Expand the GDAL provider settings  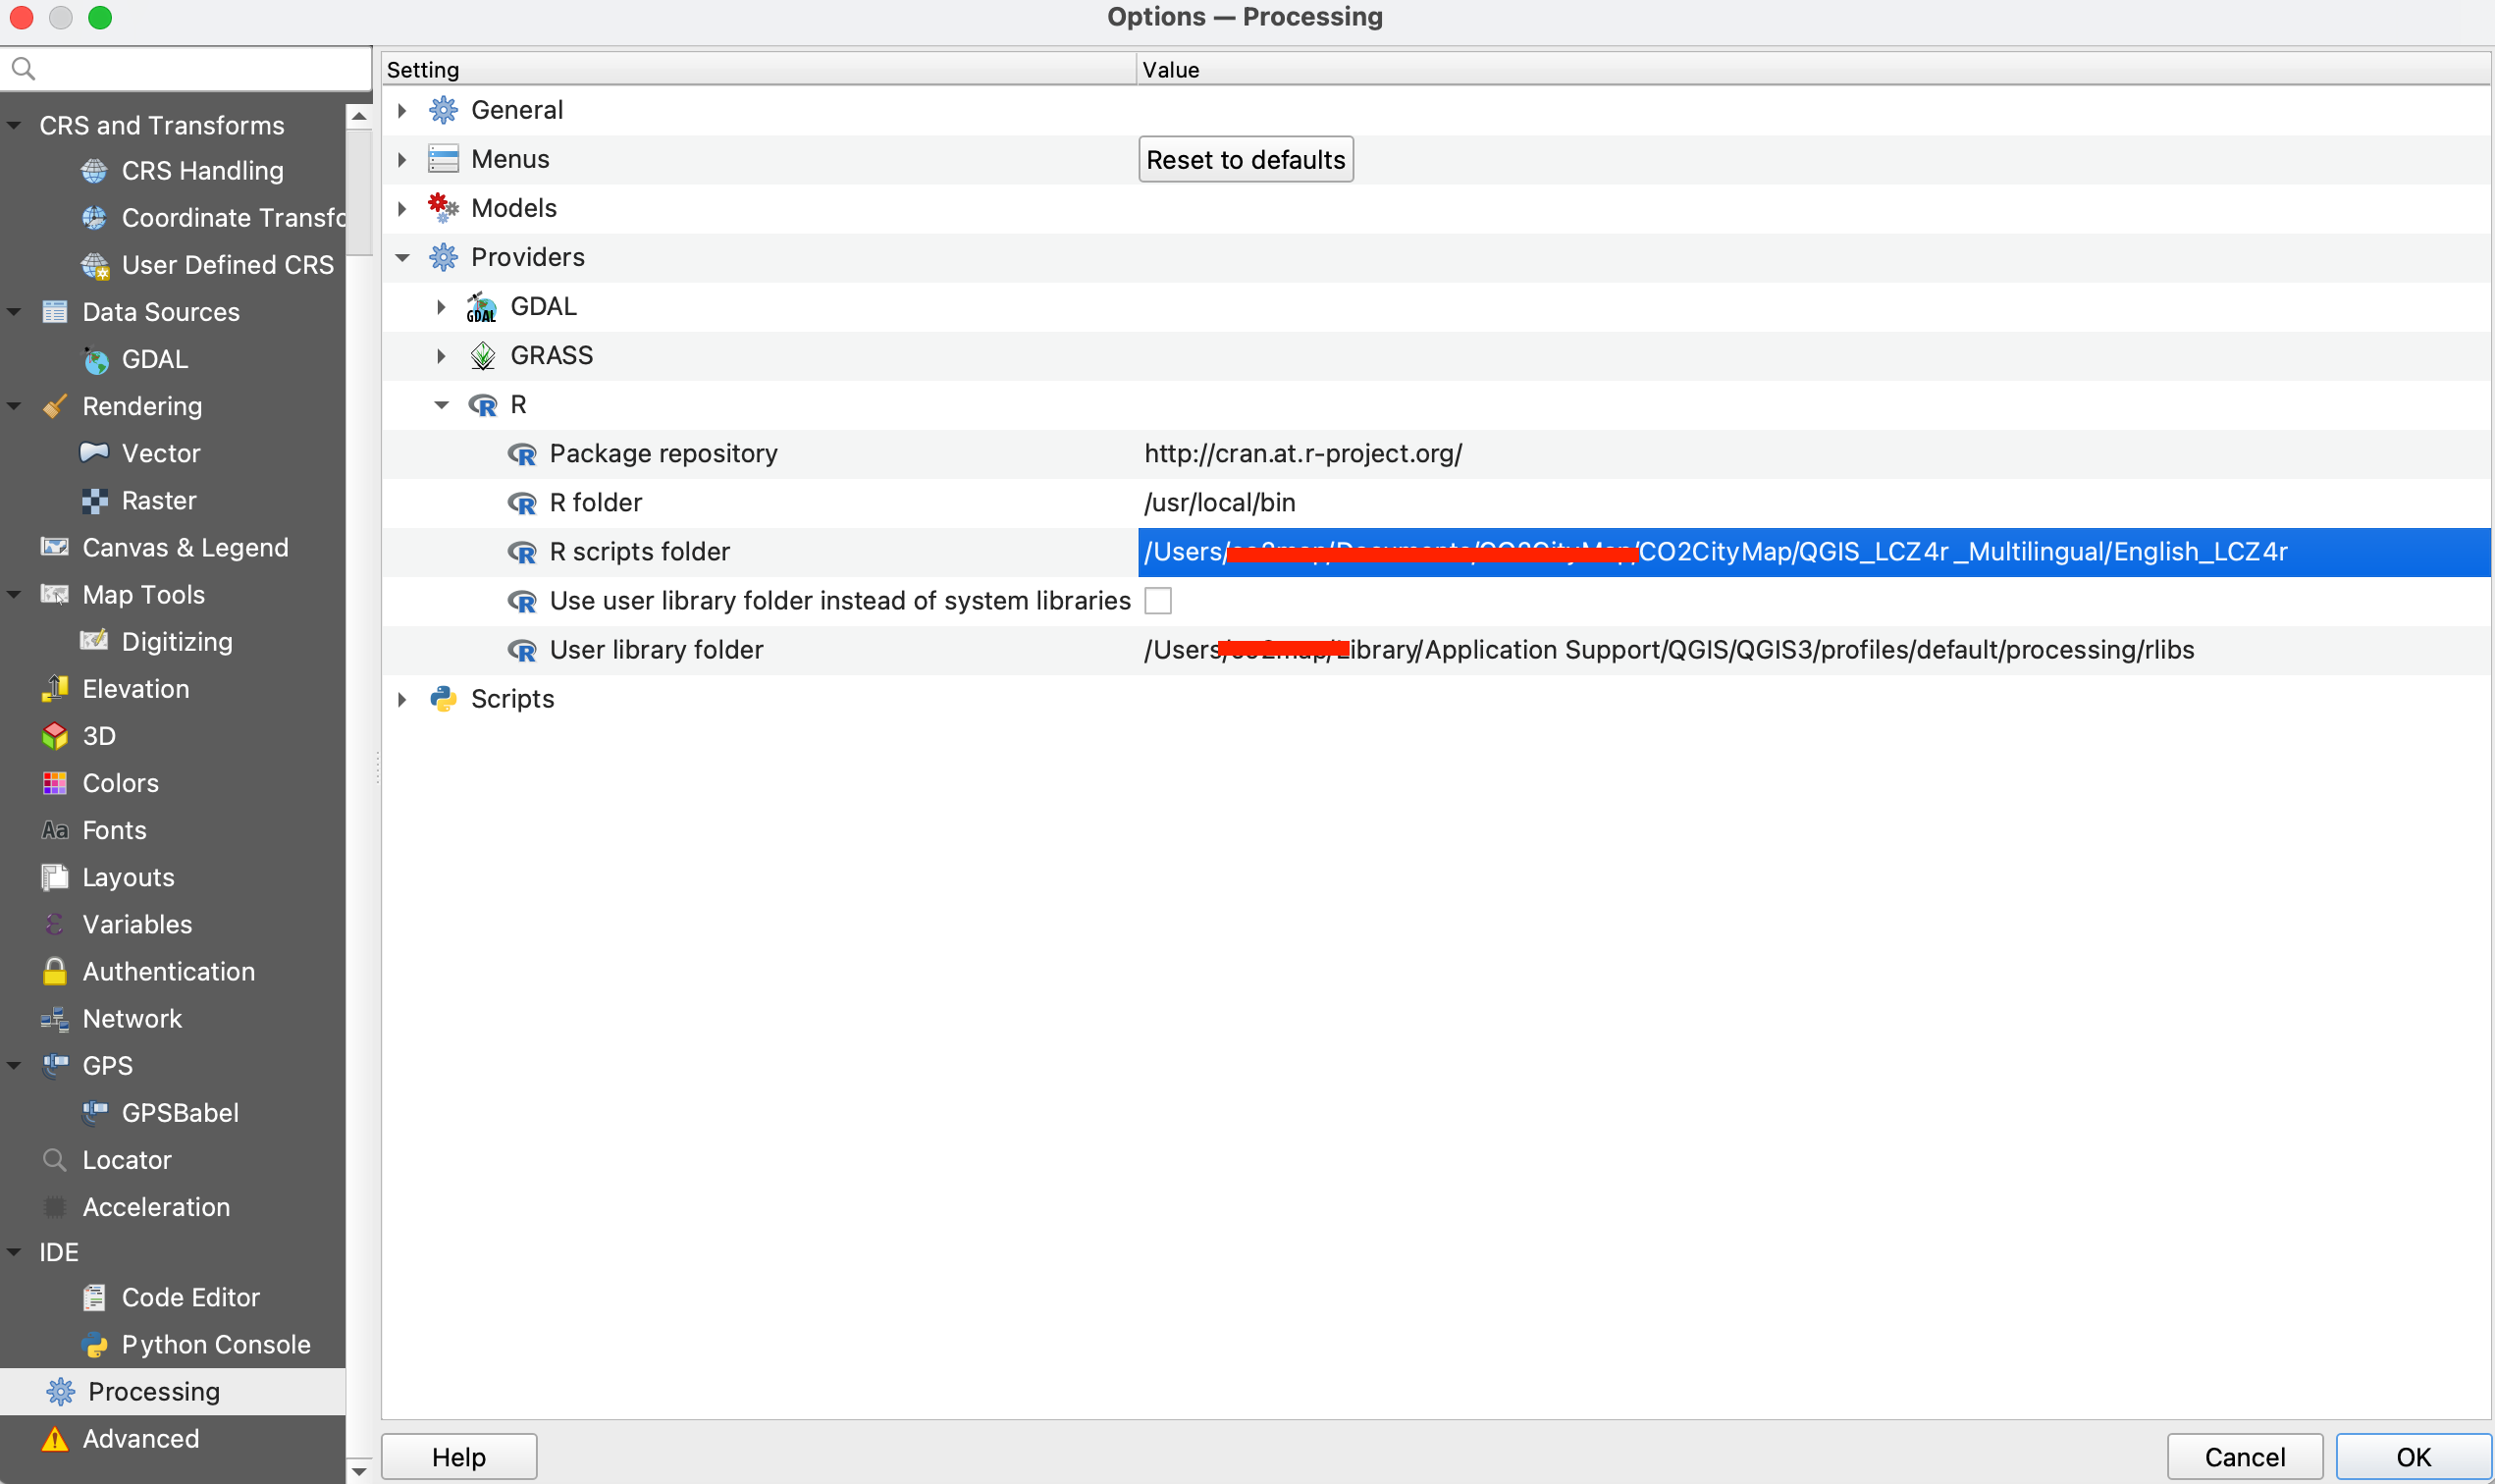[440, 306]
